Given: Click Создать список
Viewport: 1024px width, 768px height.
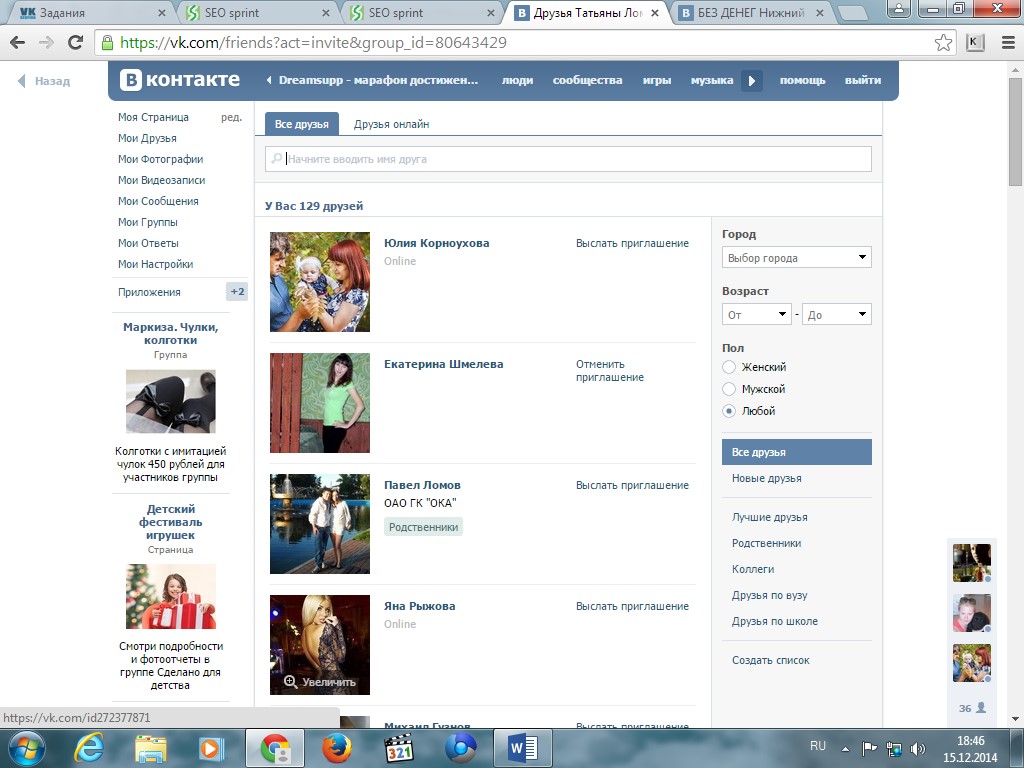Looking at the screenshot, I should pos(771,660).
